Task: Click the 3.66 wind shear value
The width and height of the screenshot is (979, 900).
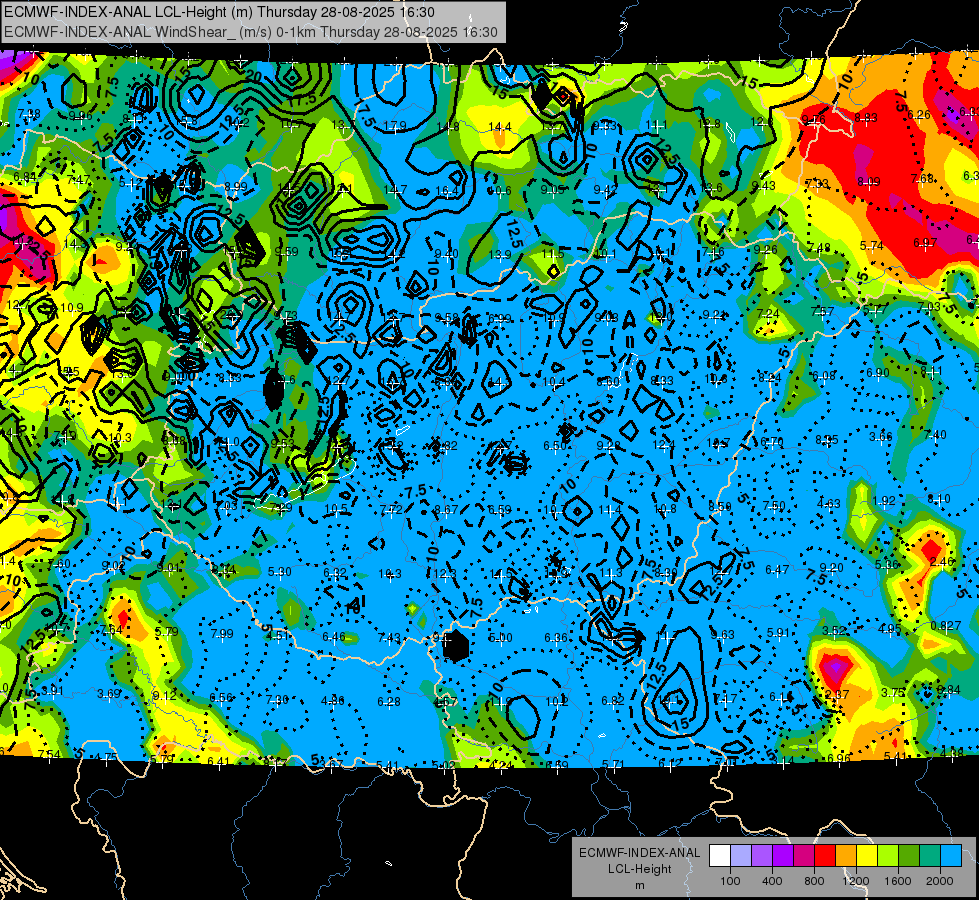Action: click(881, 437)
